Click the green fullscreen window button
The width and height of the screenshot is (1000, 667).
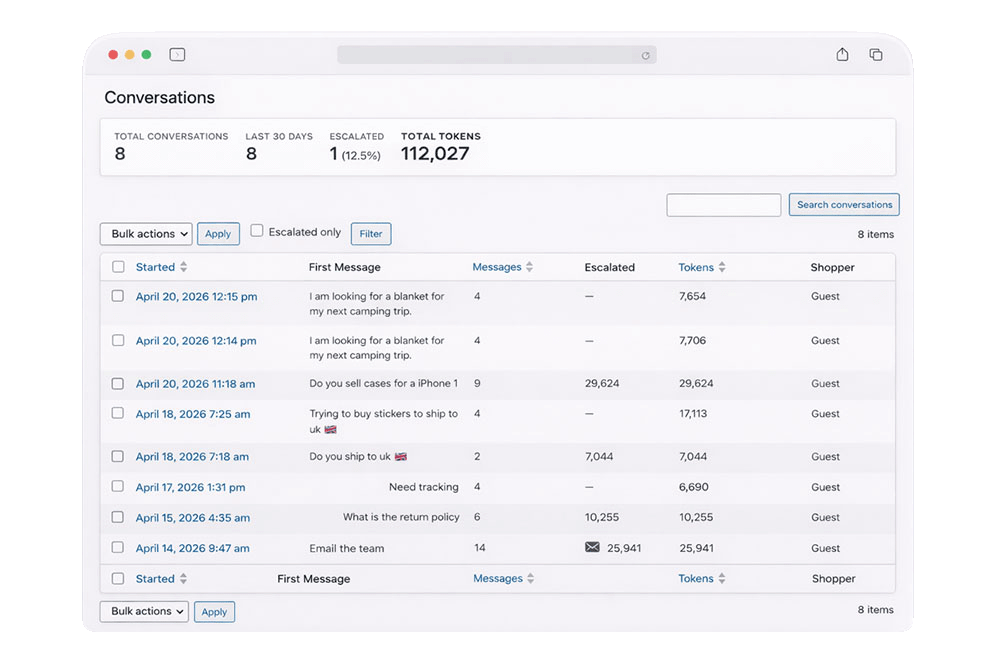coord(146,55)
